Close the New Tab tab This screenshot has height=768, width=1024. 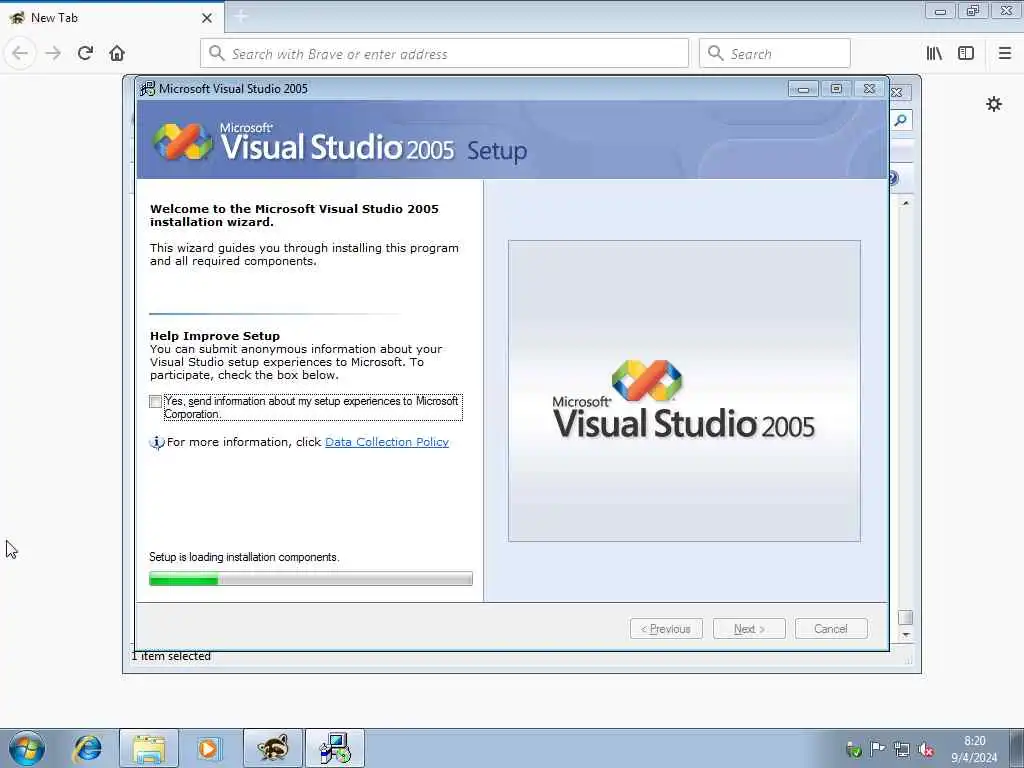[207, 18]
